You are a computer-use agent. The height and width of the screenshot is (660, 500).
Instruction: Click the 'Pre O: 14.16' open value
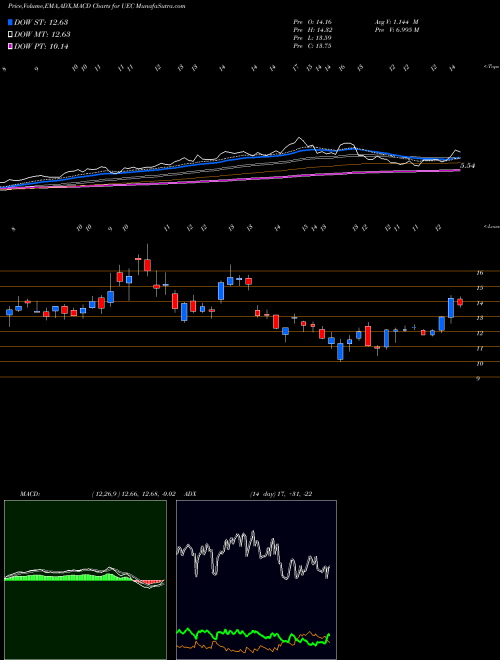pos(314,21)
